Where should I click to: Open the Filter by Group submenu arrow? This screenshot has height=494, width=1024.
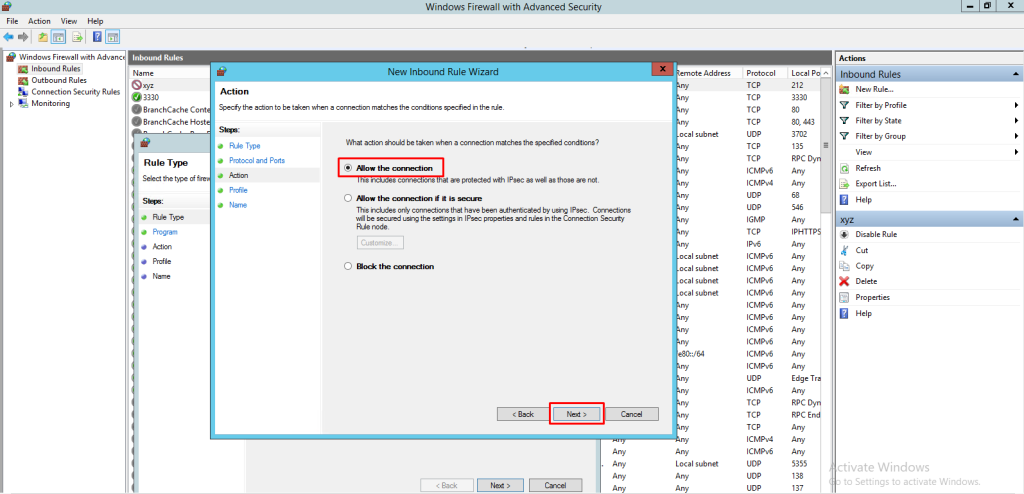pyautogui.click(x=1016, y=137)
